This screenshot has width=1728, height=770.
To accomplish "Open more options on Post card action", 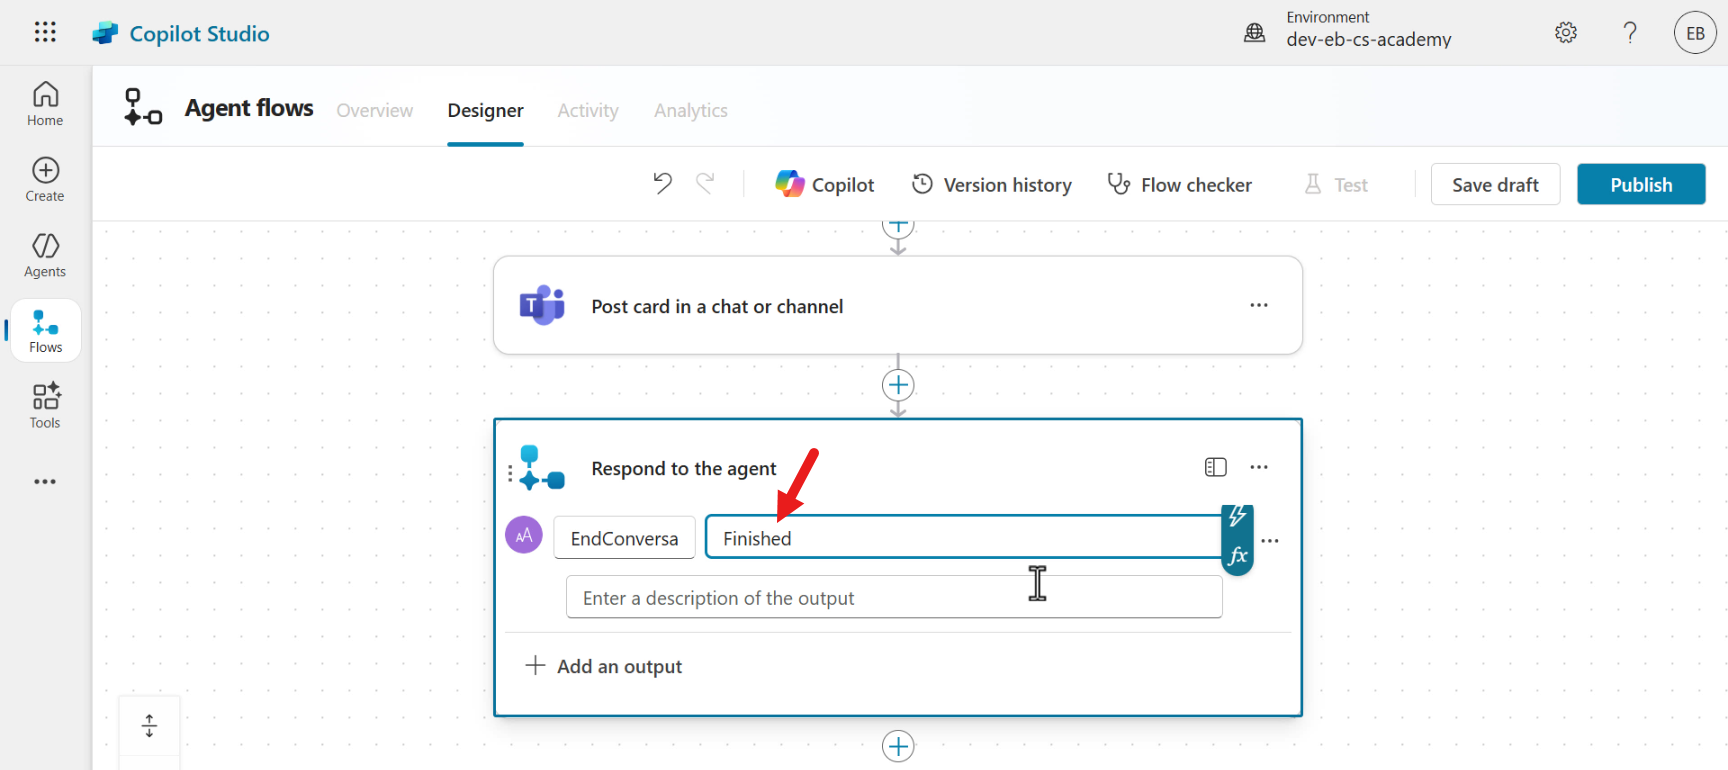I will 1258,305.
